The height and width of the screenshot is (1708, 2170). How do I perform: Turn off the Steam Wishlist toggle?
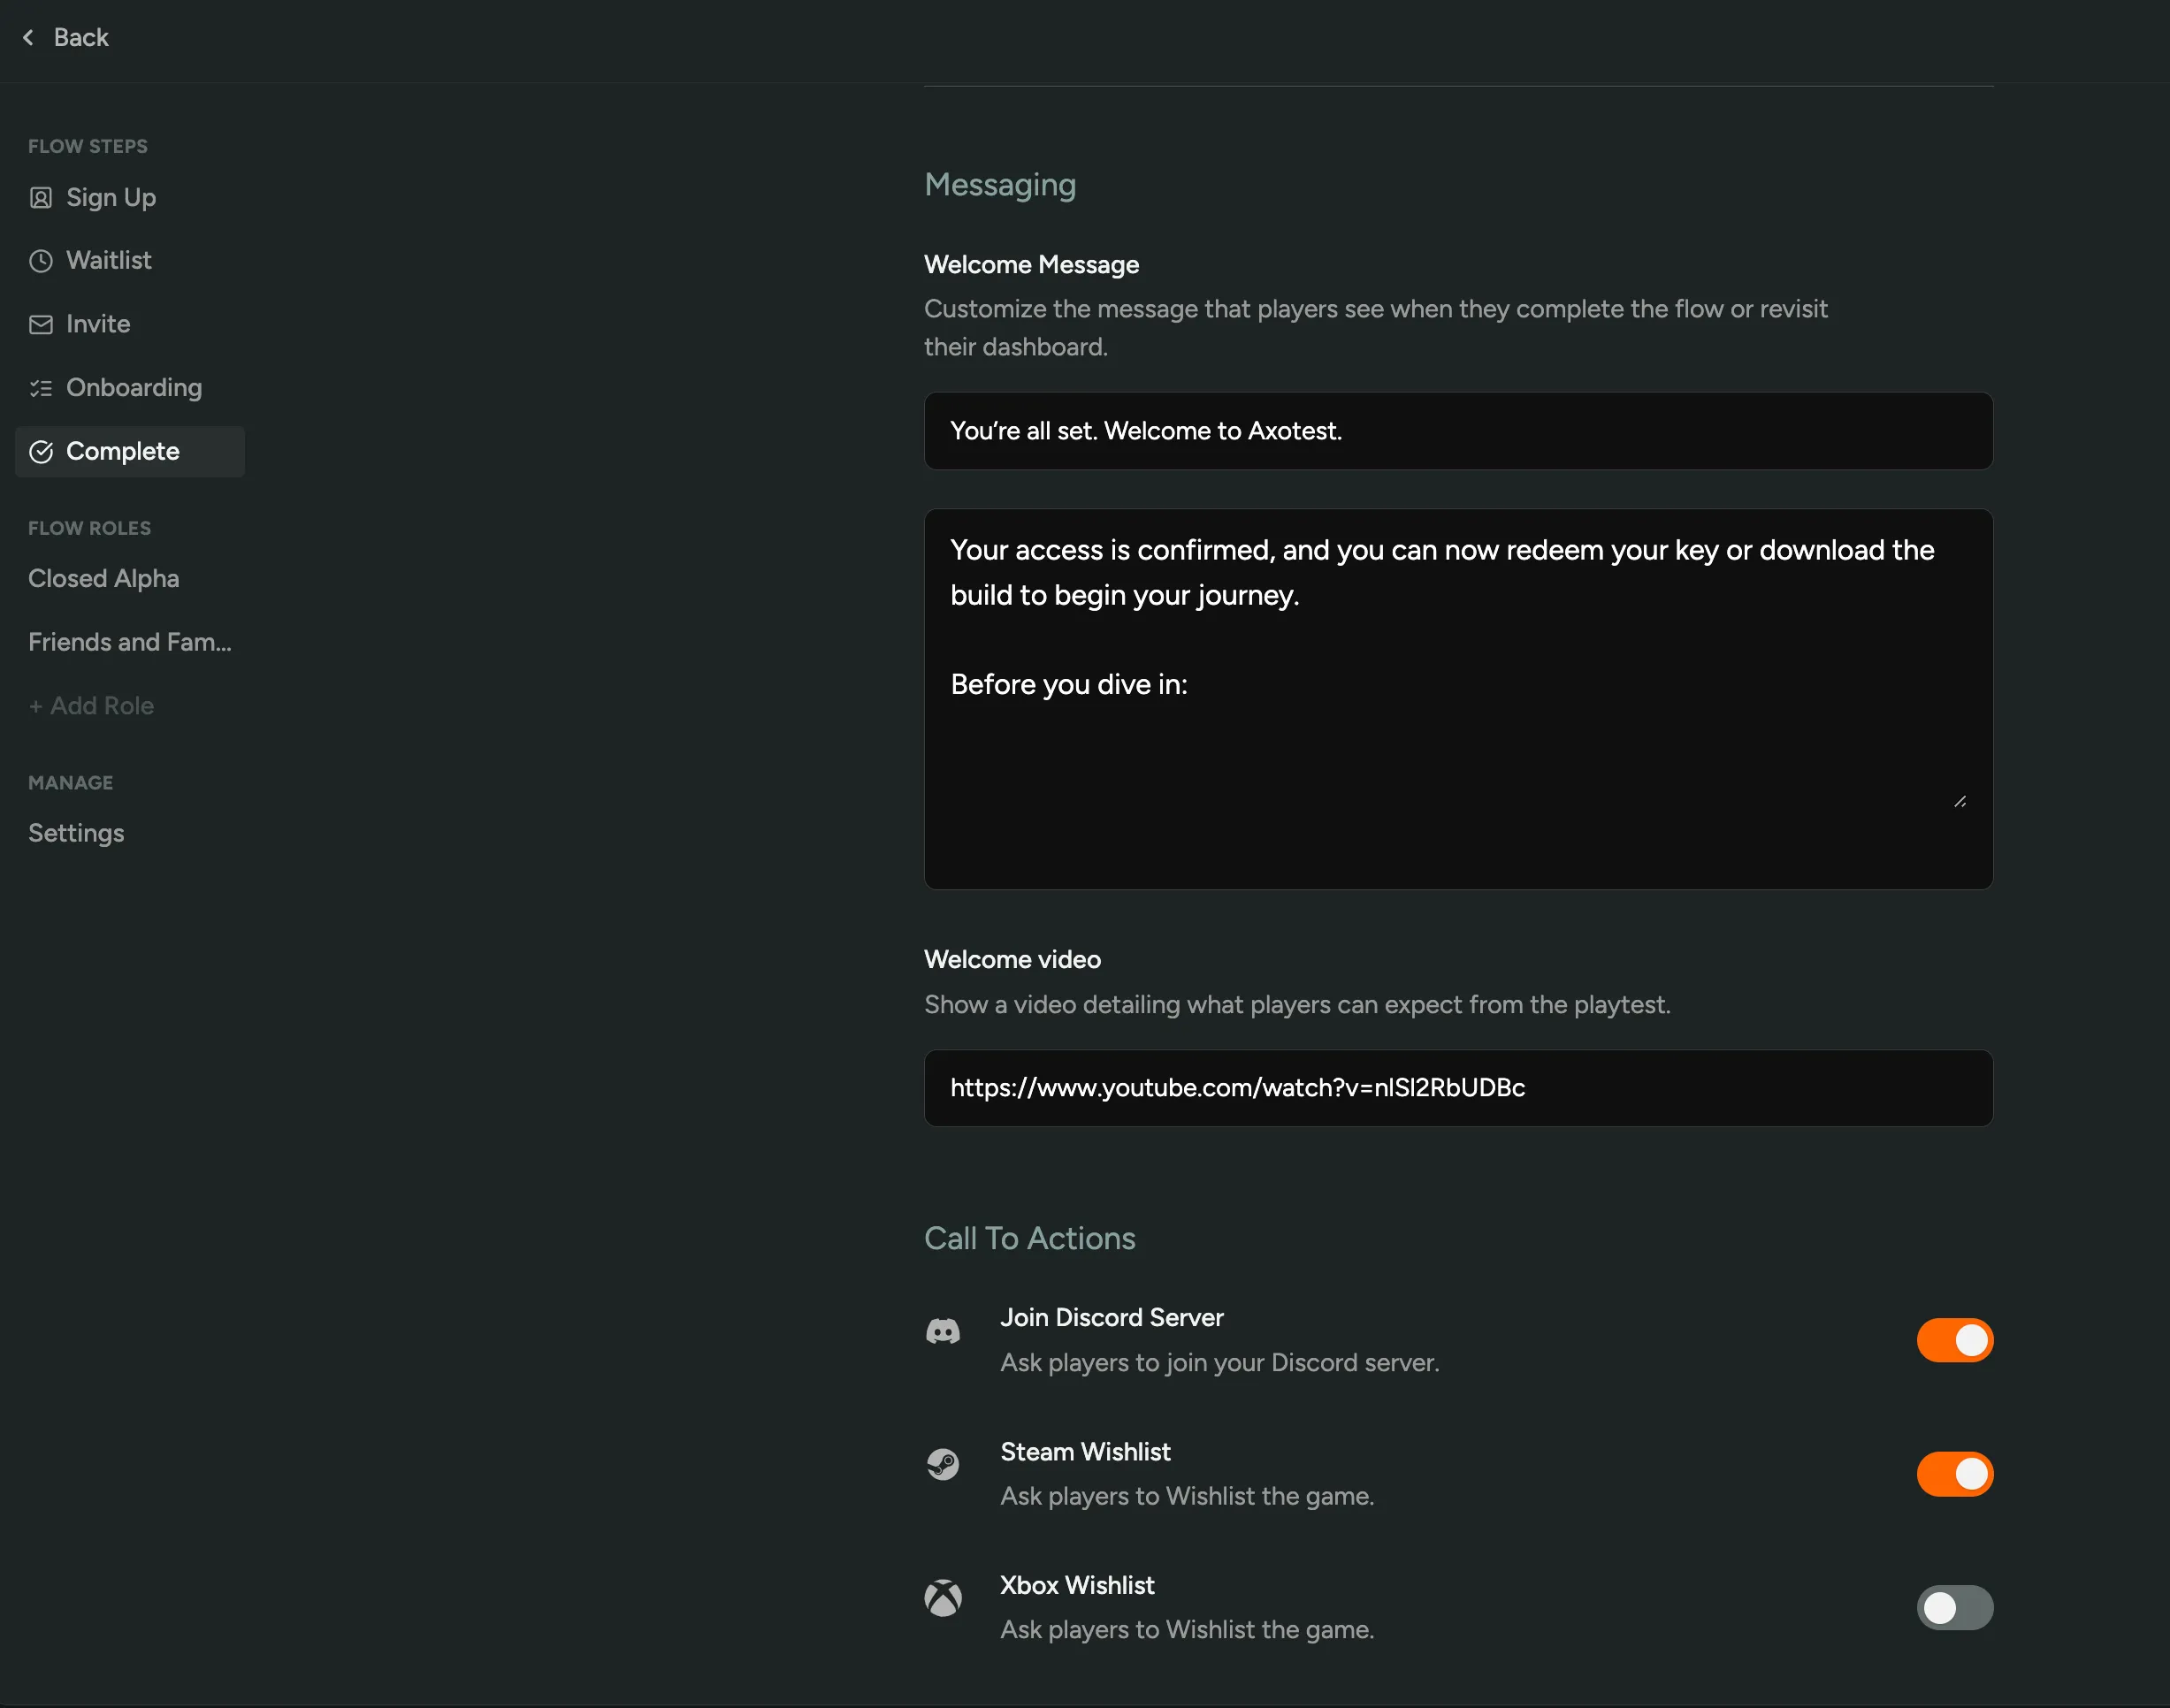(1954, 1474)
